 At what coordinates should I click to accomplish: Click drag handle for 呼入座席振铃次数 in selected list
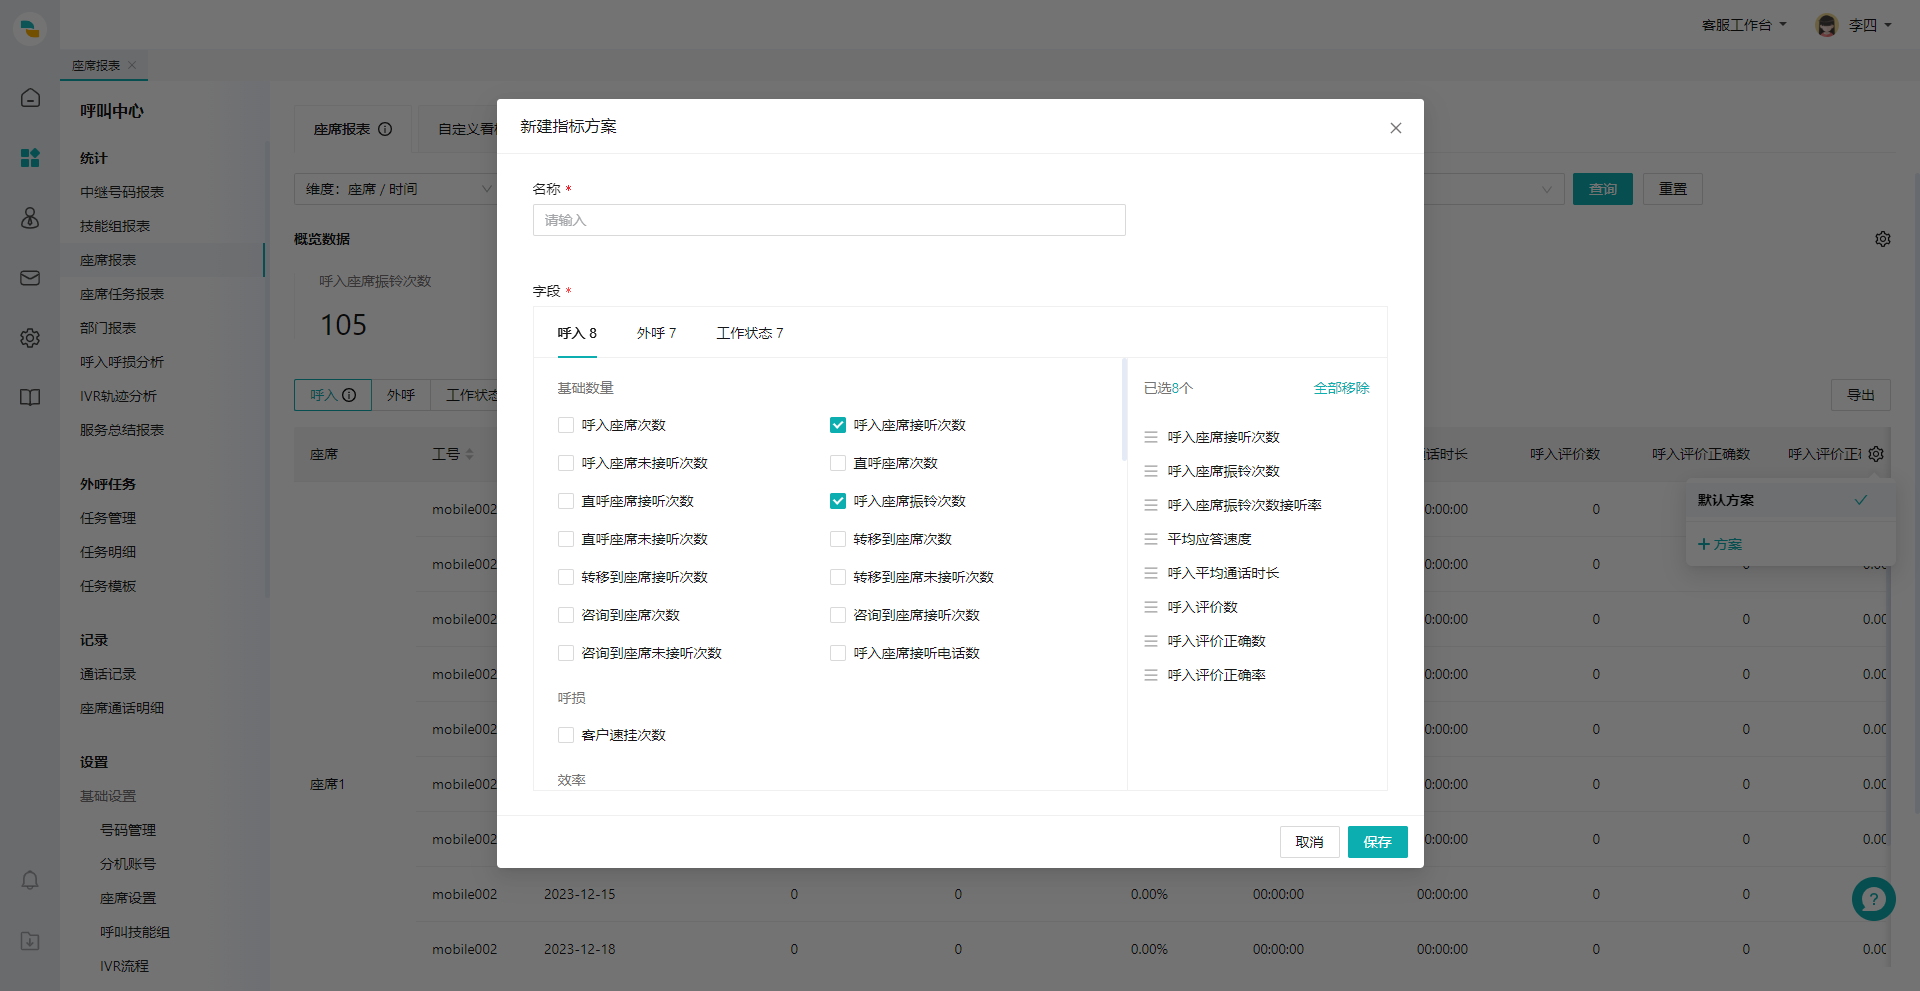[x=1151, y=471]
